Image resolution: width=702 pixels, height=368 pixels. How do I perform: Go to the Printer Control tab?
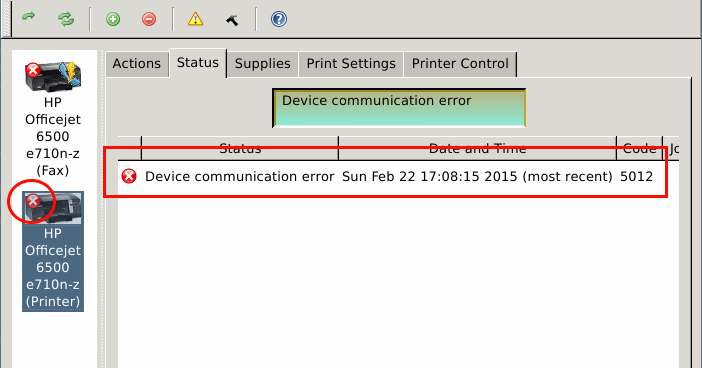click(x=460, y=64)
